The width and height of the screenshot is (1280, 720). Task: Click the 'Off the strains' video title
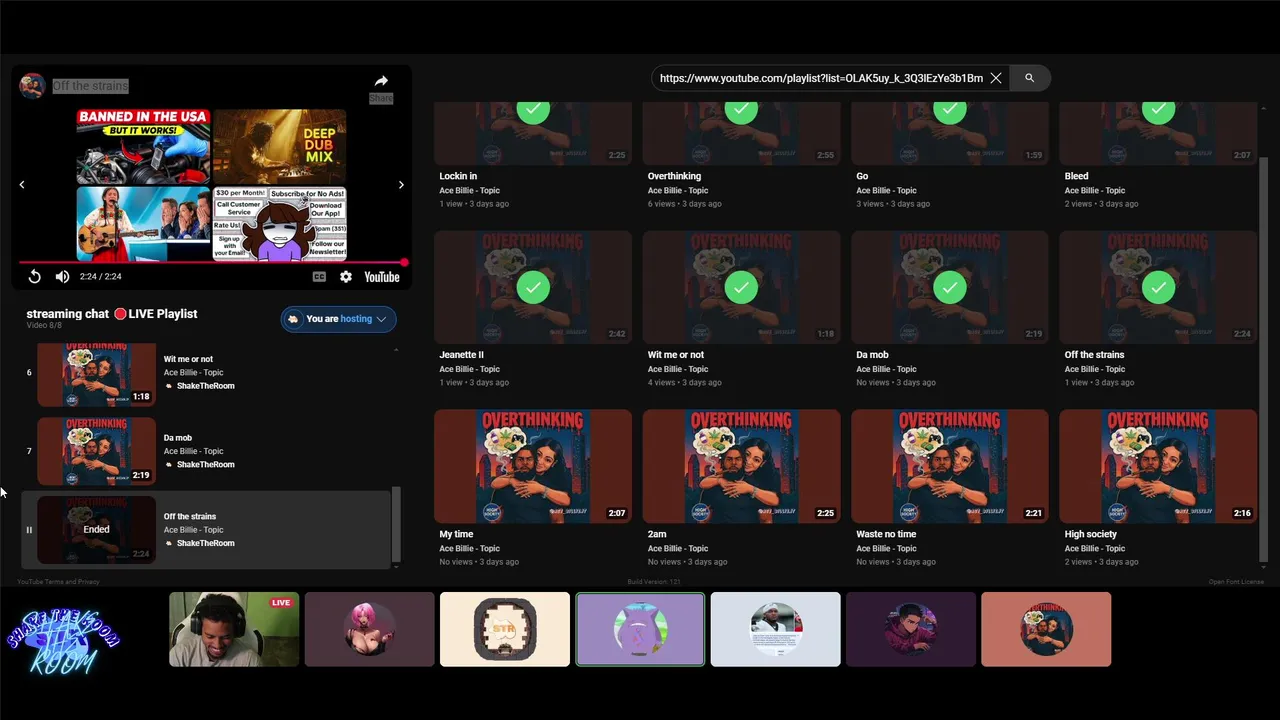click(90, 86)
